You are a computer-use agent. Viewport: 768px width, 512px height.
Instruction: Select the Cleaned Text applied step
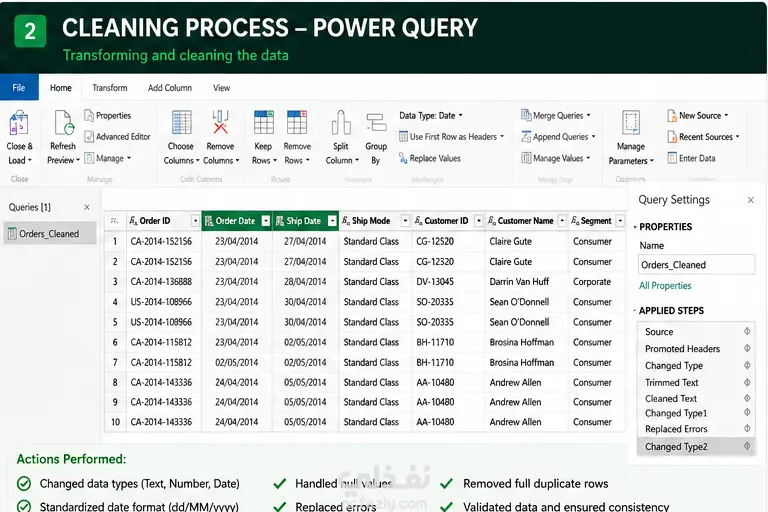pos(696,399)
